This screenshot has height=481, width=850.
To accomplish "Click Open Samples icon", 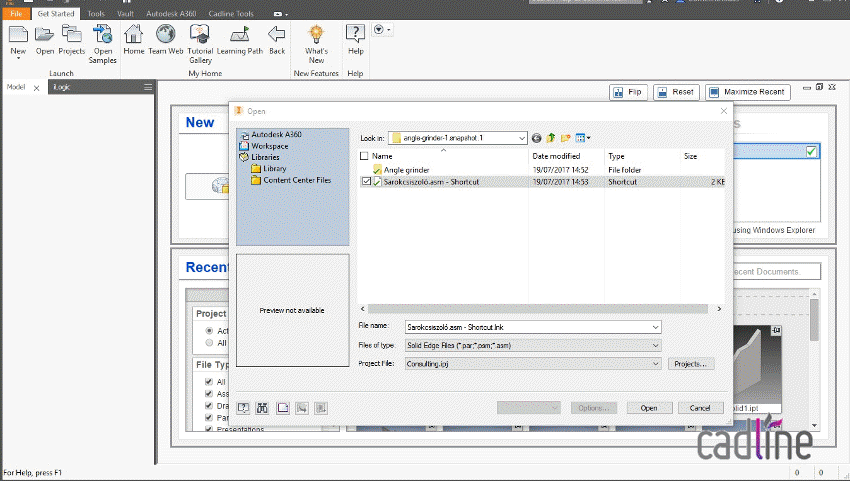I will [102, 35].
